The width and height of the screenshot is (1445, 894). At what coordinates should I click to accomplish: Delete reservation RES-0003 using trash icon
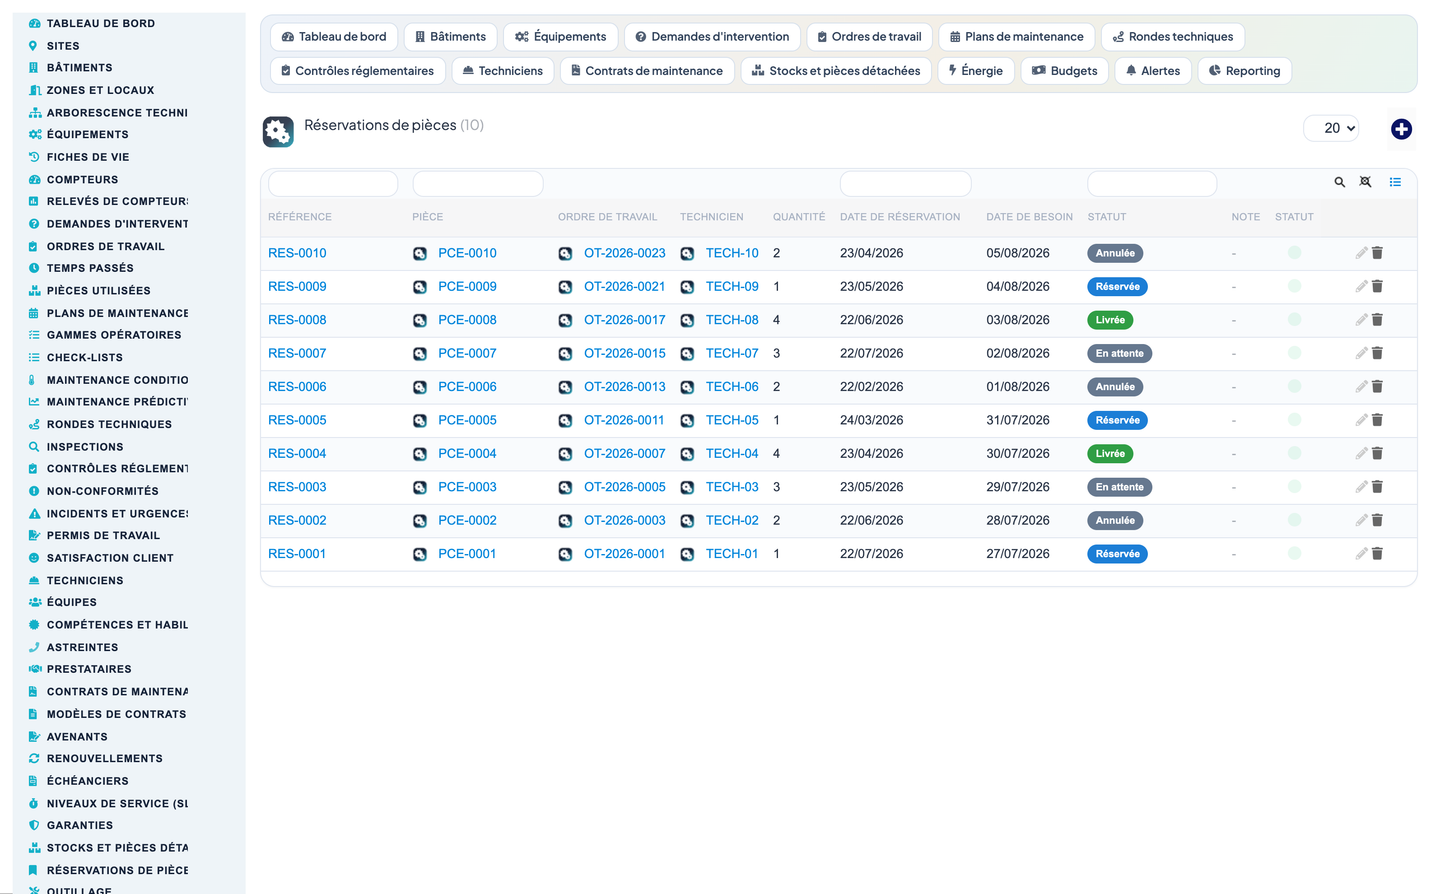pos(1377,487)
